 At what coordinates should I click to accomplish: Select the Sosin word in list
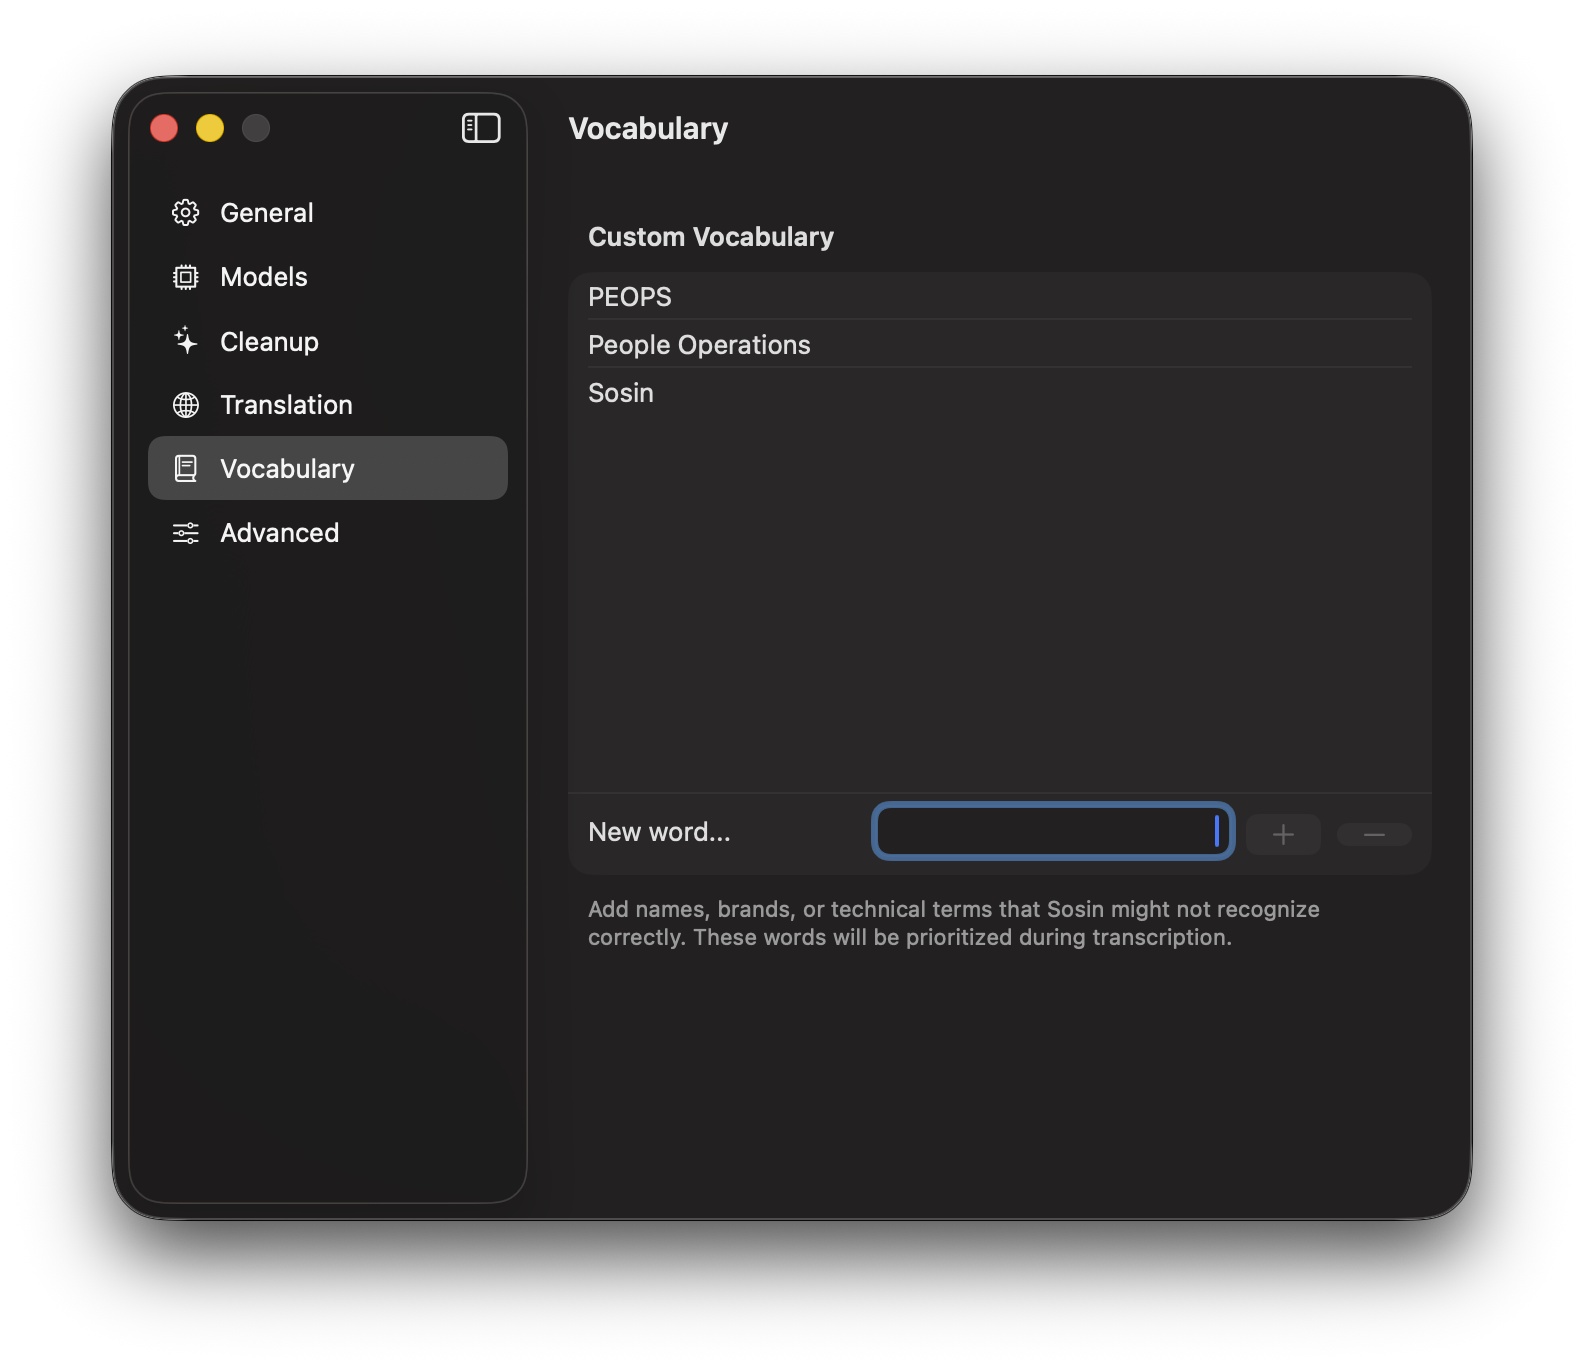click(621, 393)
